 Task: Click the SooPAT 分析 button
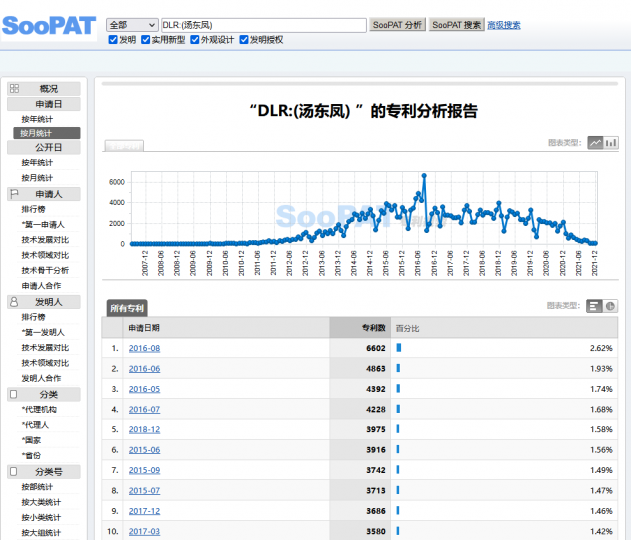point(397,25)
